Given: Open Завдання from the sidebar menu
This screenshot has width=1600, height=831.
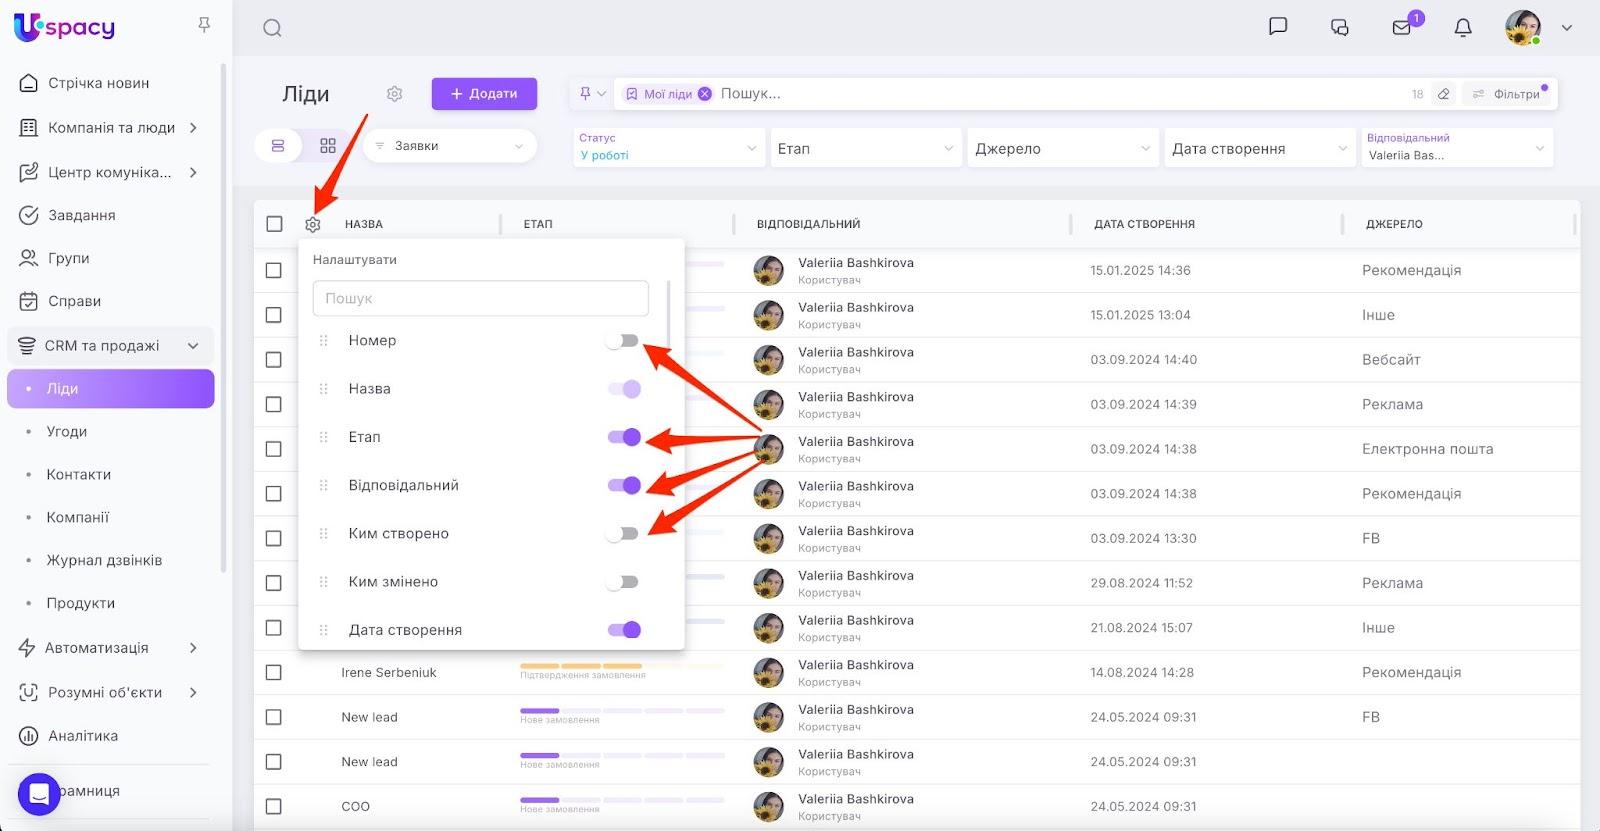Looking at the screenshot, I should point(81,215).
